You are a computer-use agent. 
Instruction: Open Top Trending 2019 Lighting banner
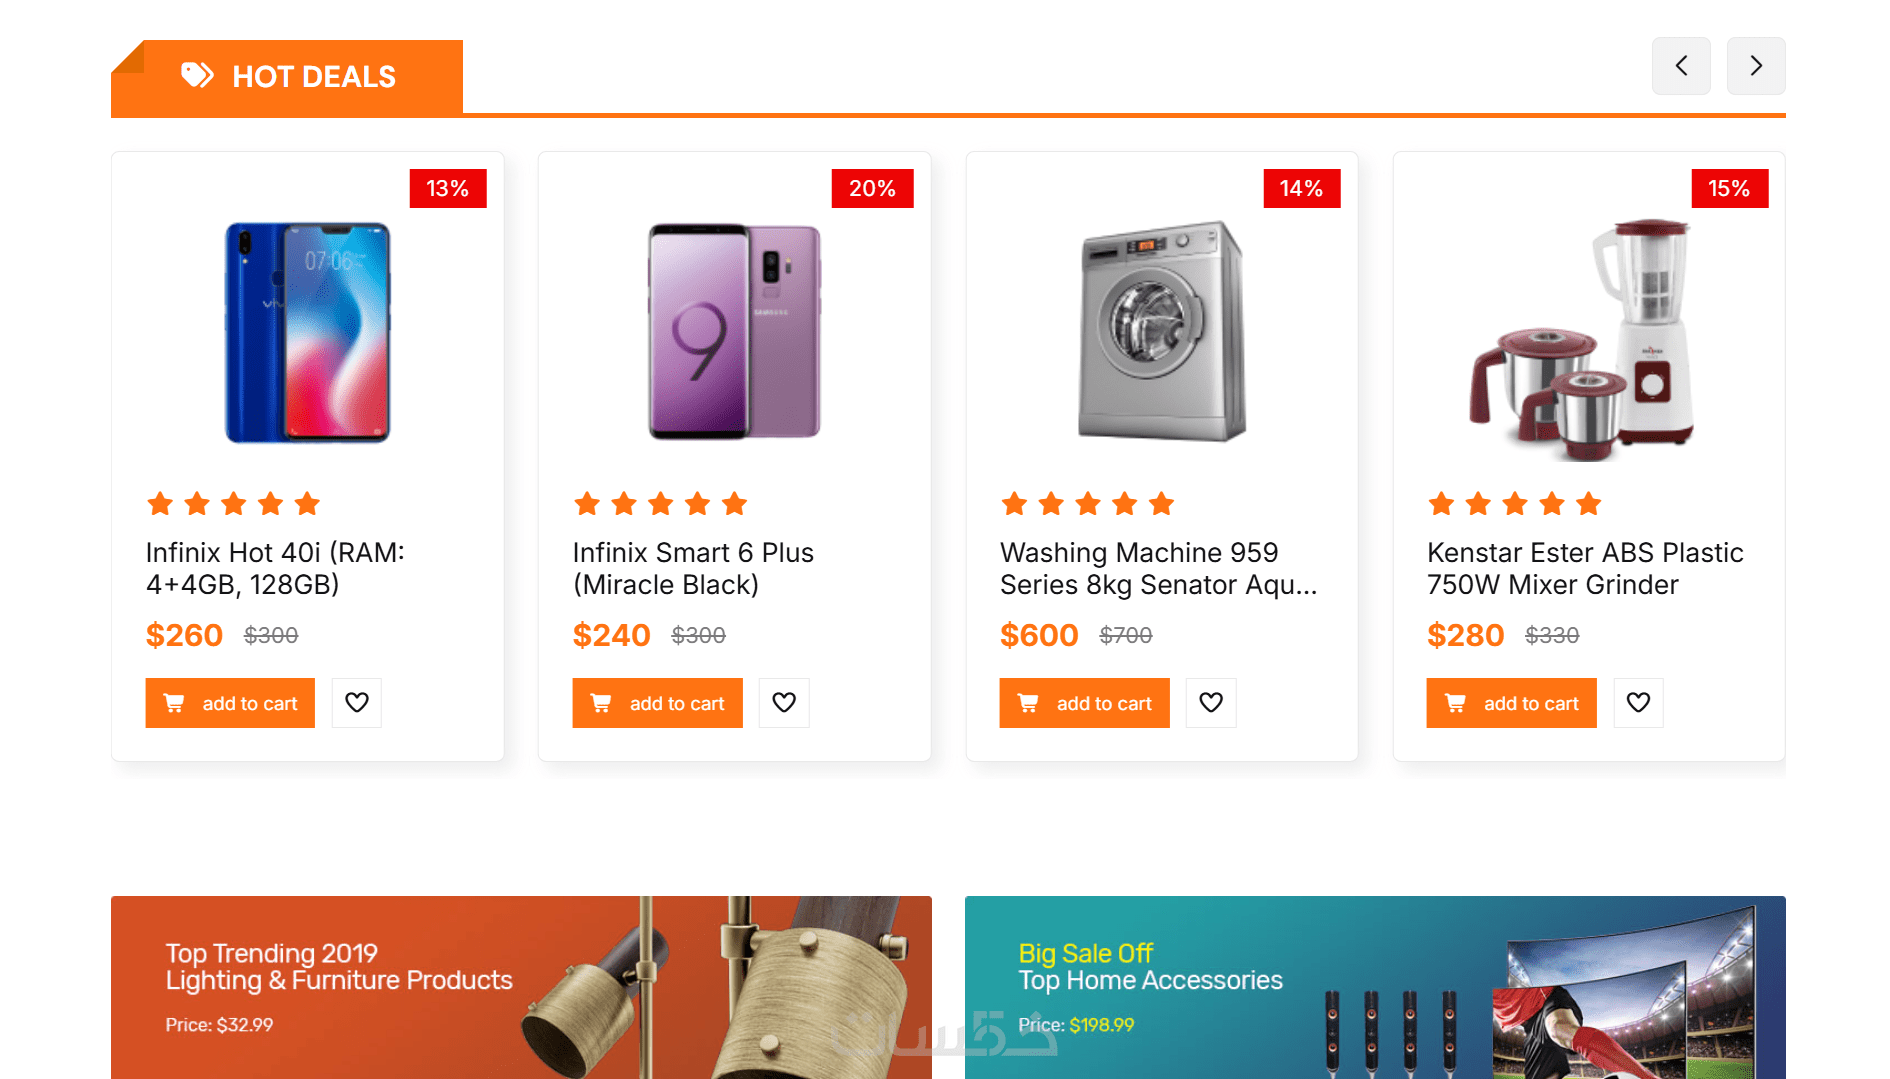(x=521, y=987)
